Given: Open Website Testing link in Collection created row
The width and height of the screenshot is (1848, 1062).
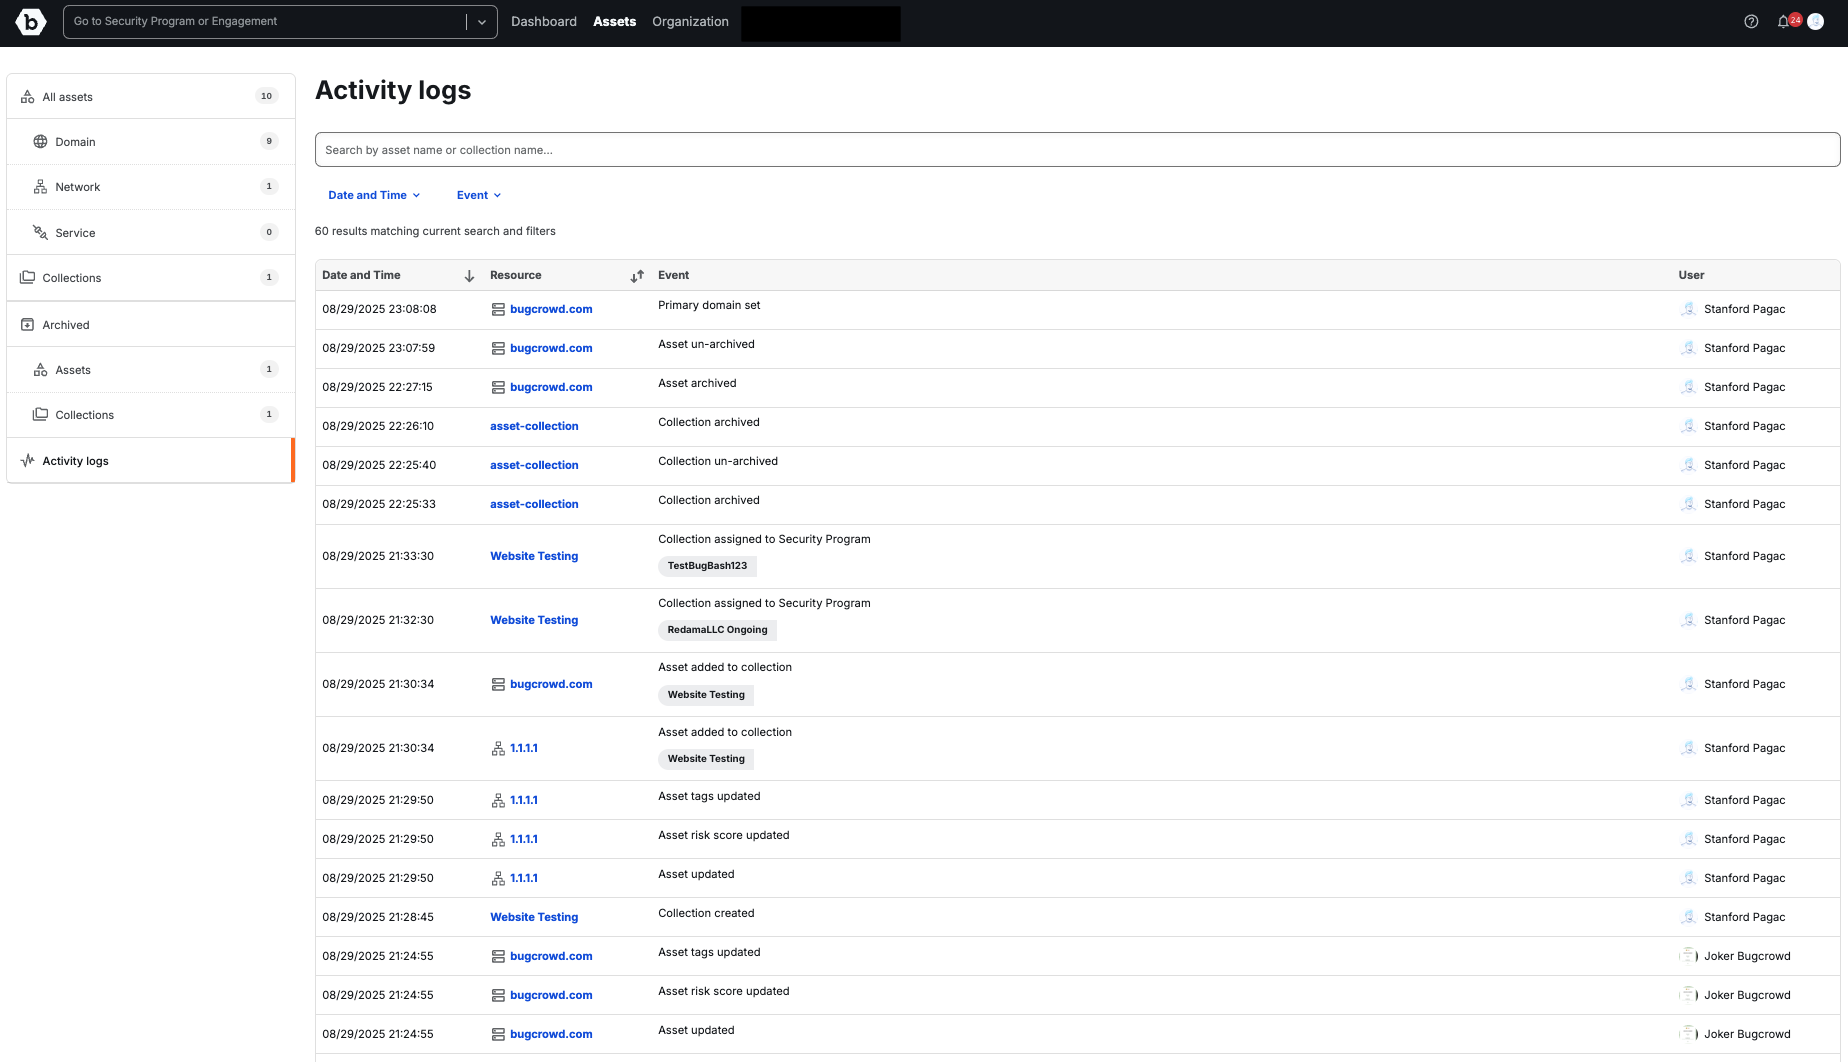Looking at the screenshot, I should (x=534, y=918).
